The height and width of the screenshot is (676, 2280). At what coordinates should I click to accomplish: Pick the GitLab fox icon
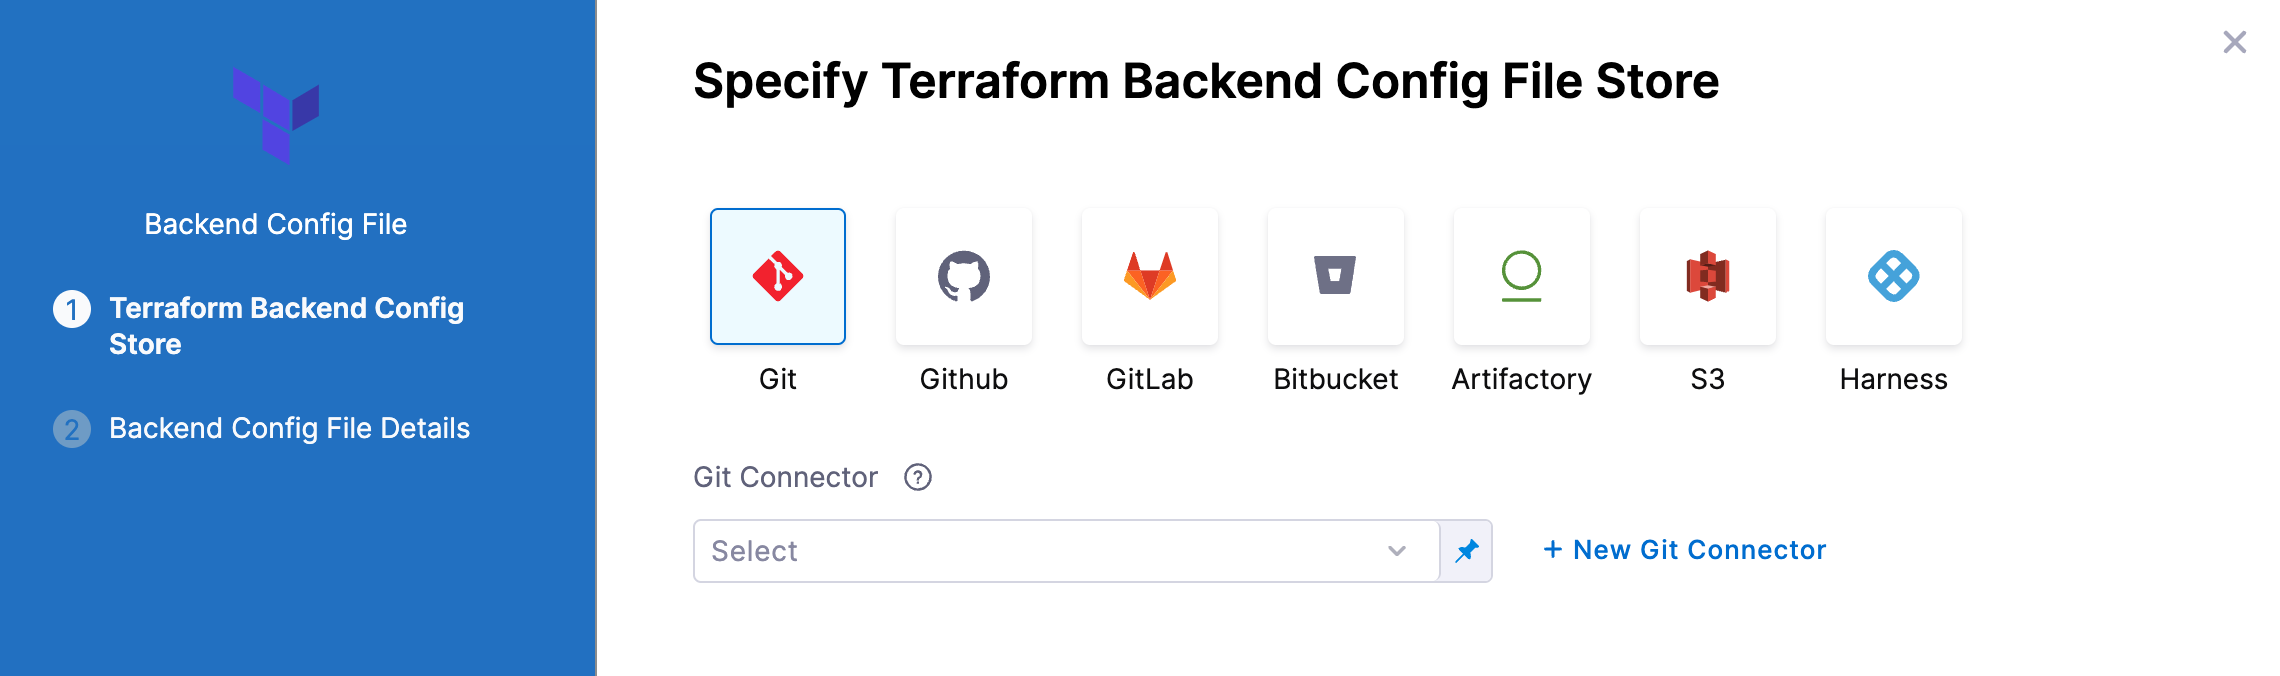click(x=1150, y=276)
